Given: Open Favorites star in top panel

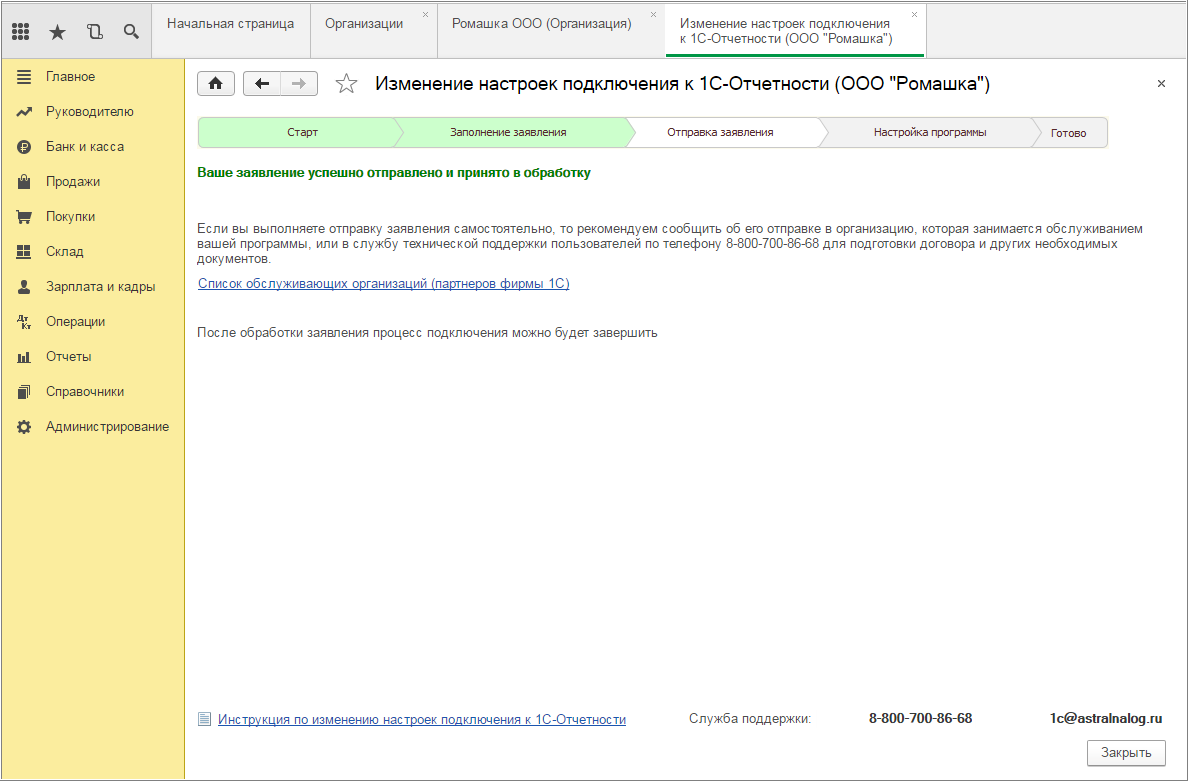Looking at the screenshot, I should 58,32.
